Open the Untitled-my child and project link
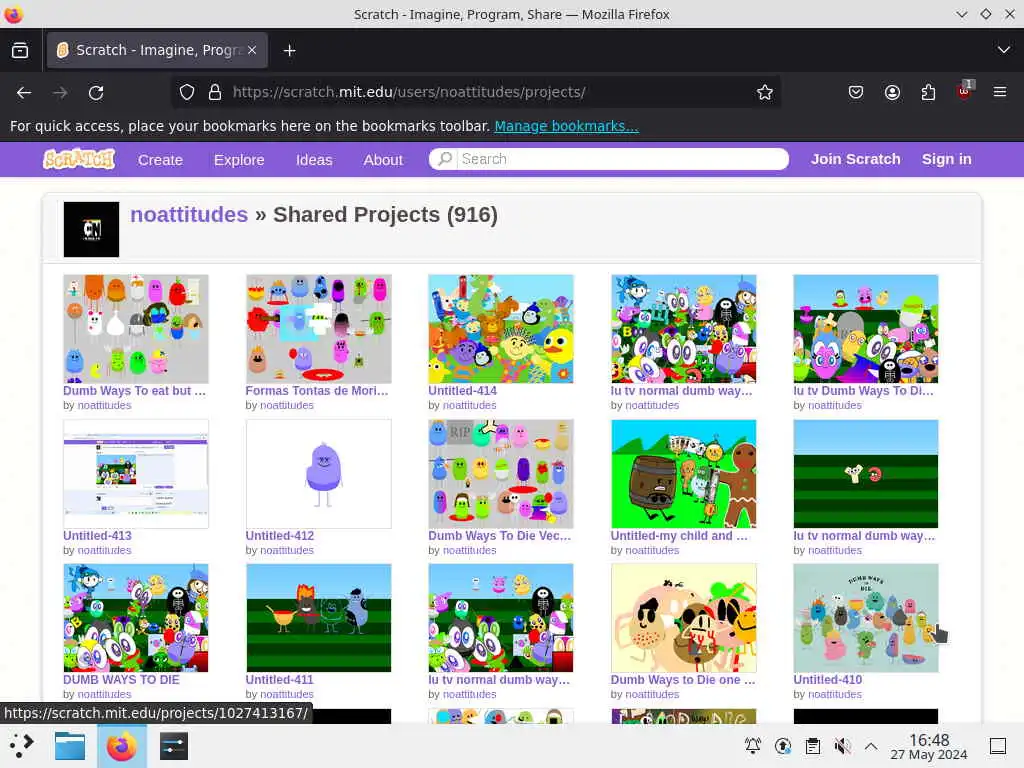This screenshot has width=1024, height=768. (679, 536)
